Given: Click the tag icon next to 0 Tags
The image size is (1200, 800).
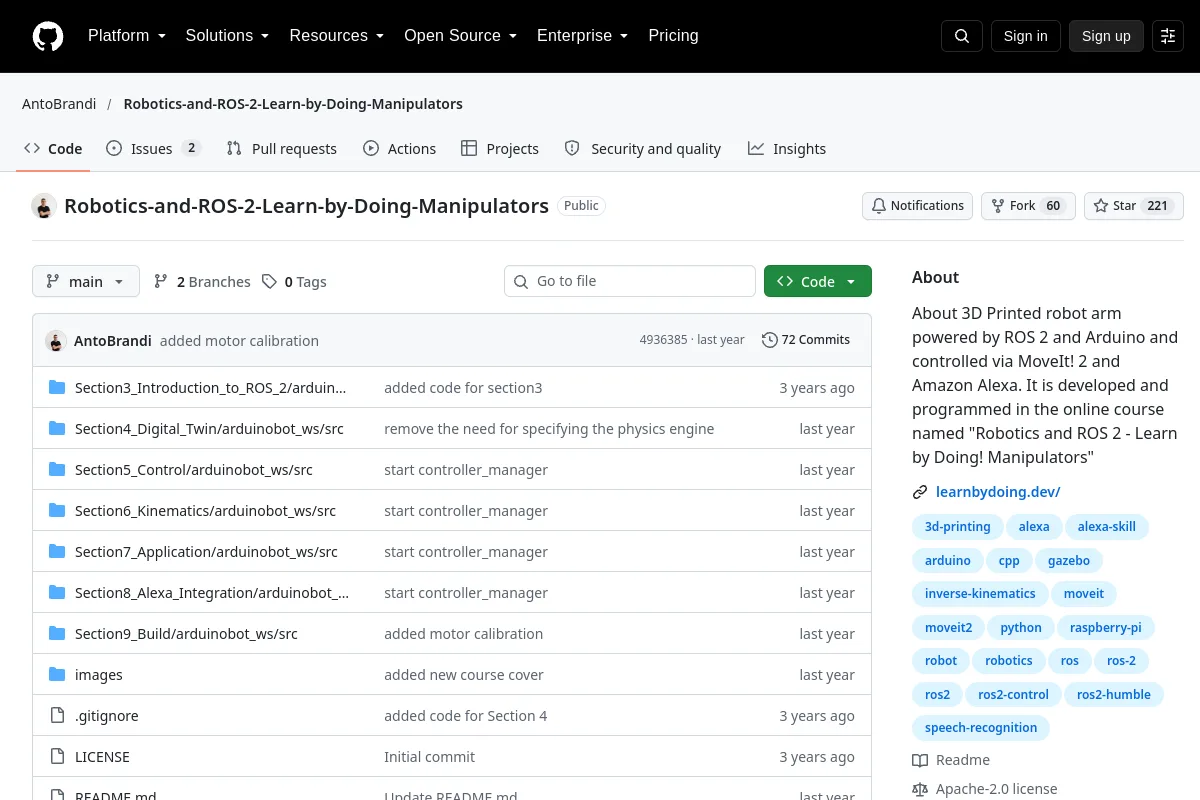Looking at the screenshot, I should point(269,282).
